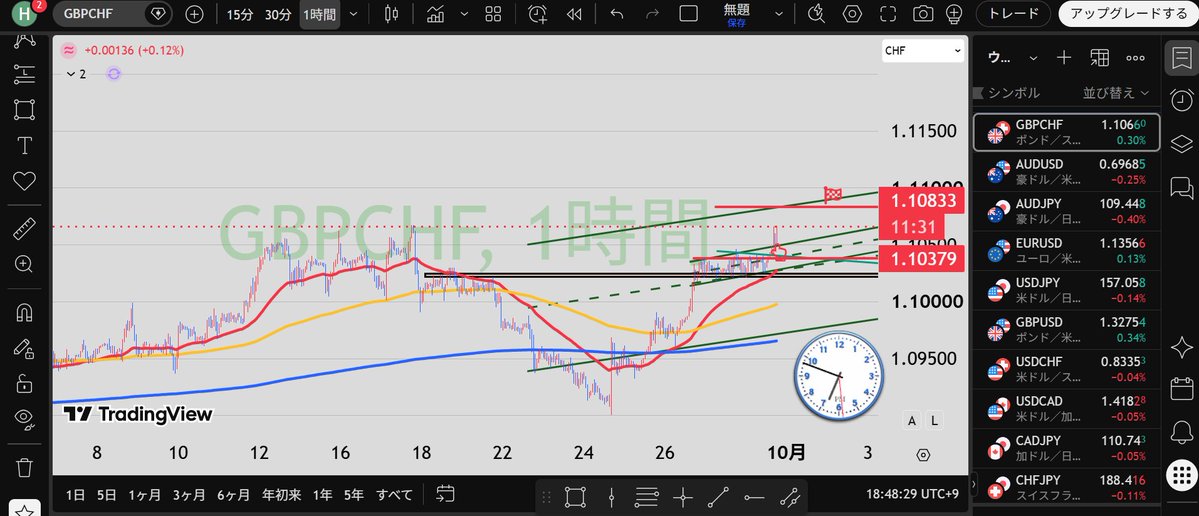
Task: Expand the layout management dropdown arrow
Action: tap(778, 14)
